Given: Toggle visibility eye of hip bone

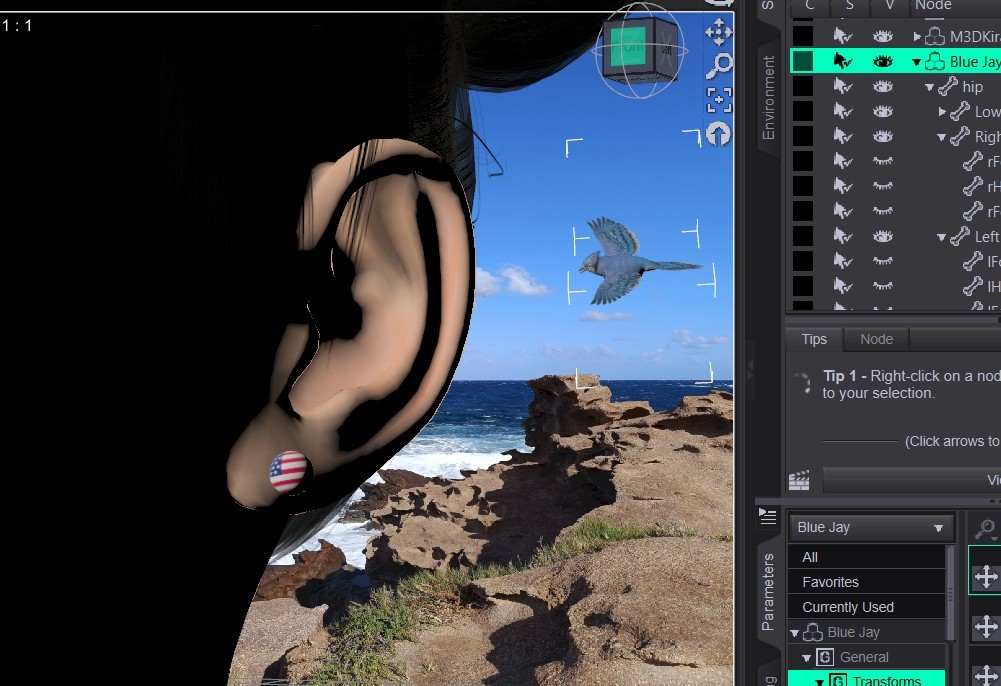Looking at the screenshot, I should pos(883,86).
